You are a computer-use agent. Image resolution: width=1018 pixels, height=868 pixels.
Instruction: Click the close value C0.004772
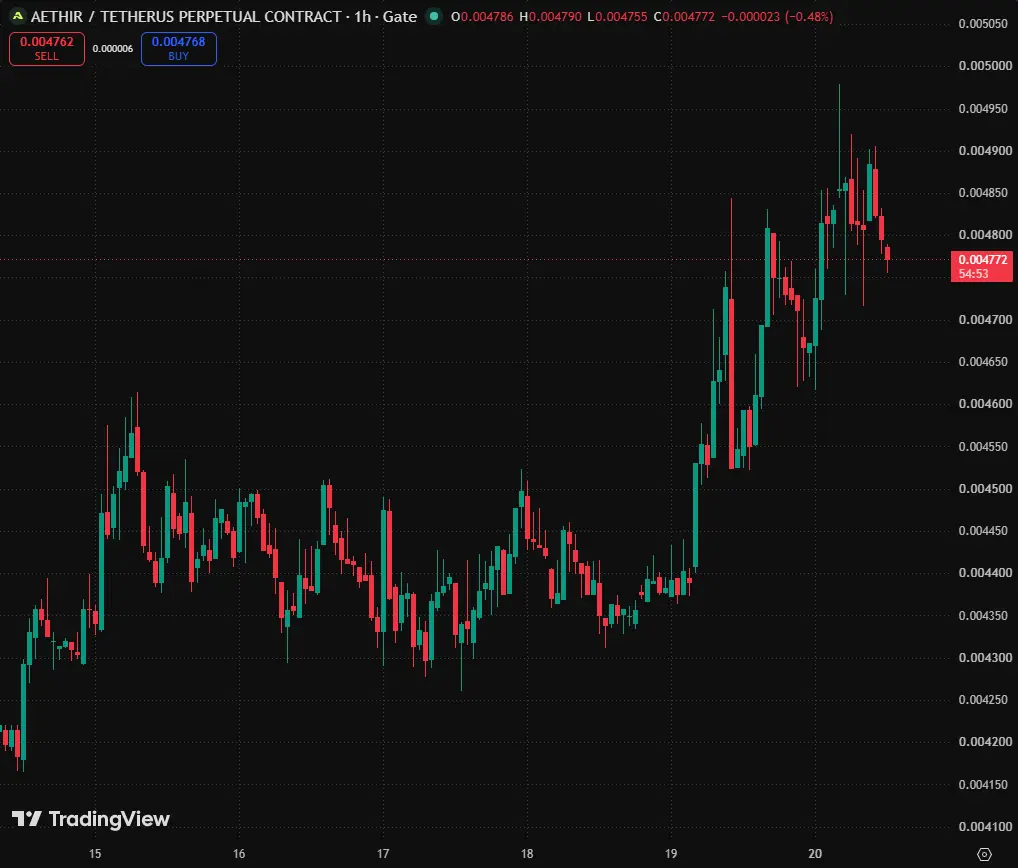pyautogui.click(x=684, y=17)
